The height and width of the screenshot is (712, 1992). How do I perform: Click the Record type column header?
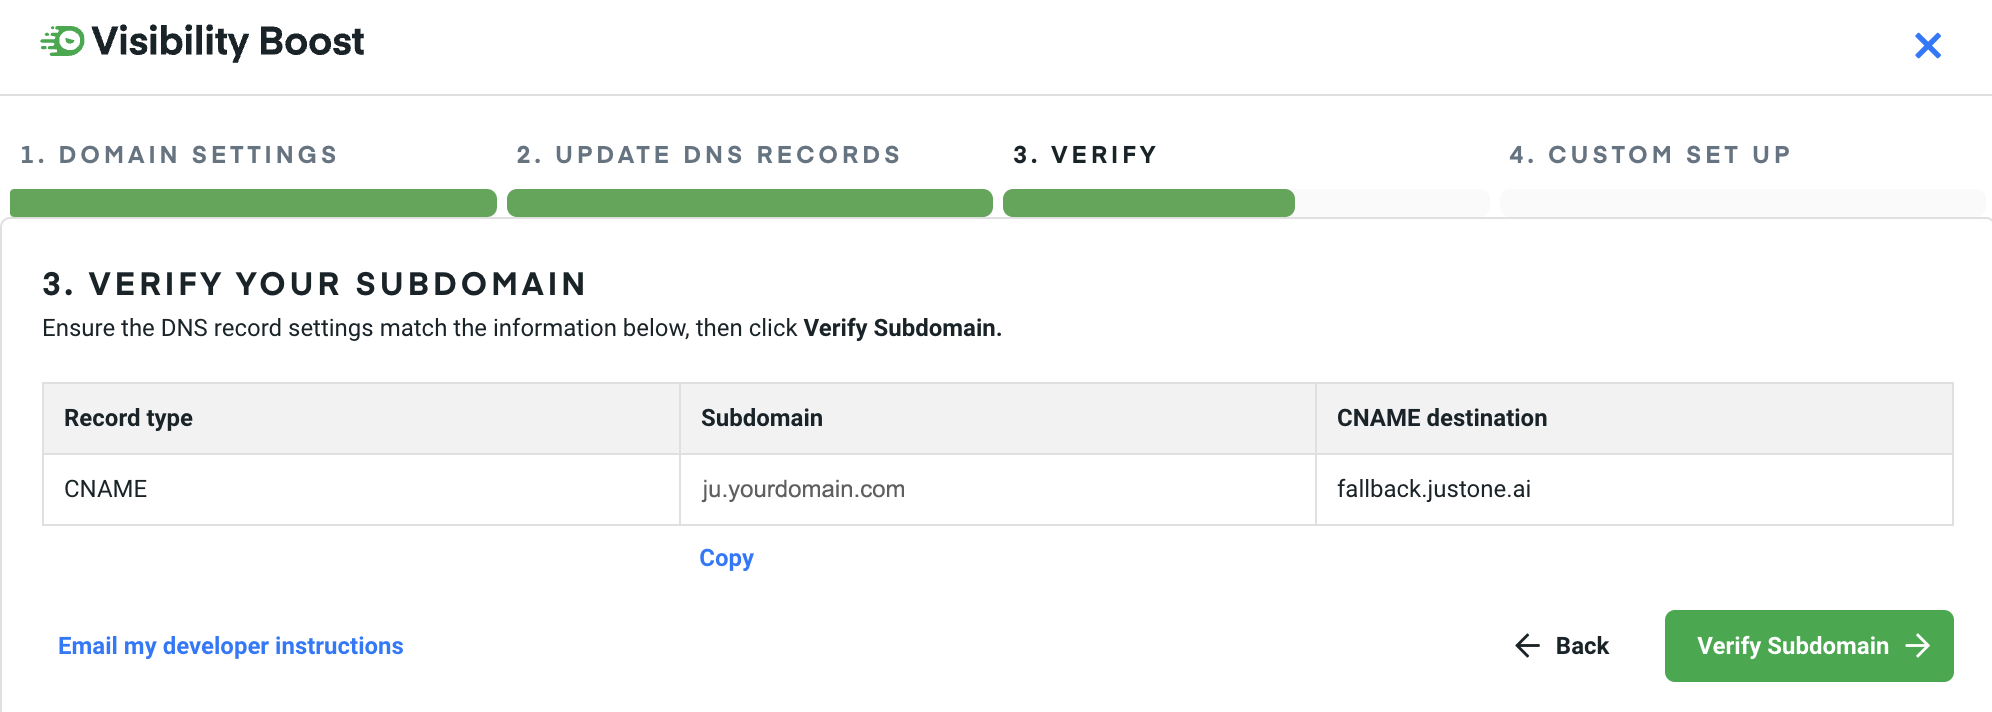point(128,418)
